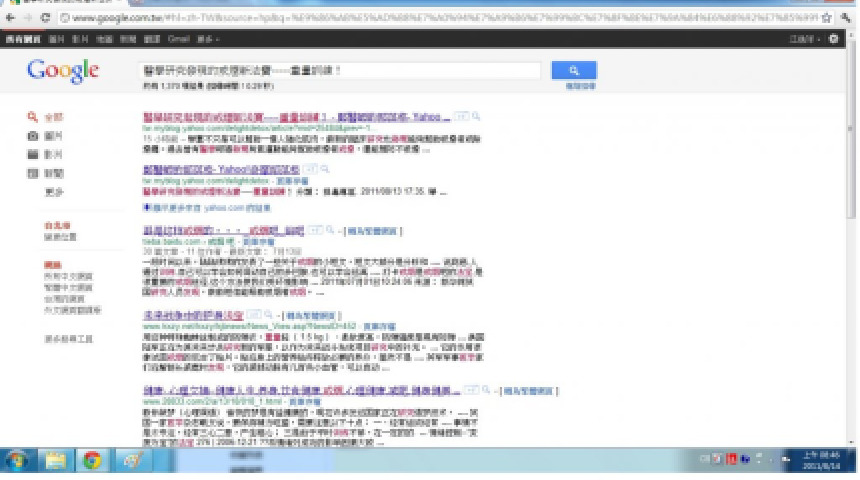Open Gmail from the black navigation bar

click(178, 38)
